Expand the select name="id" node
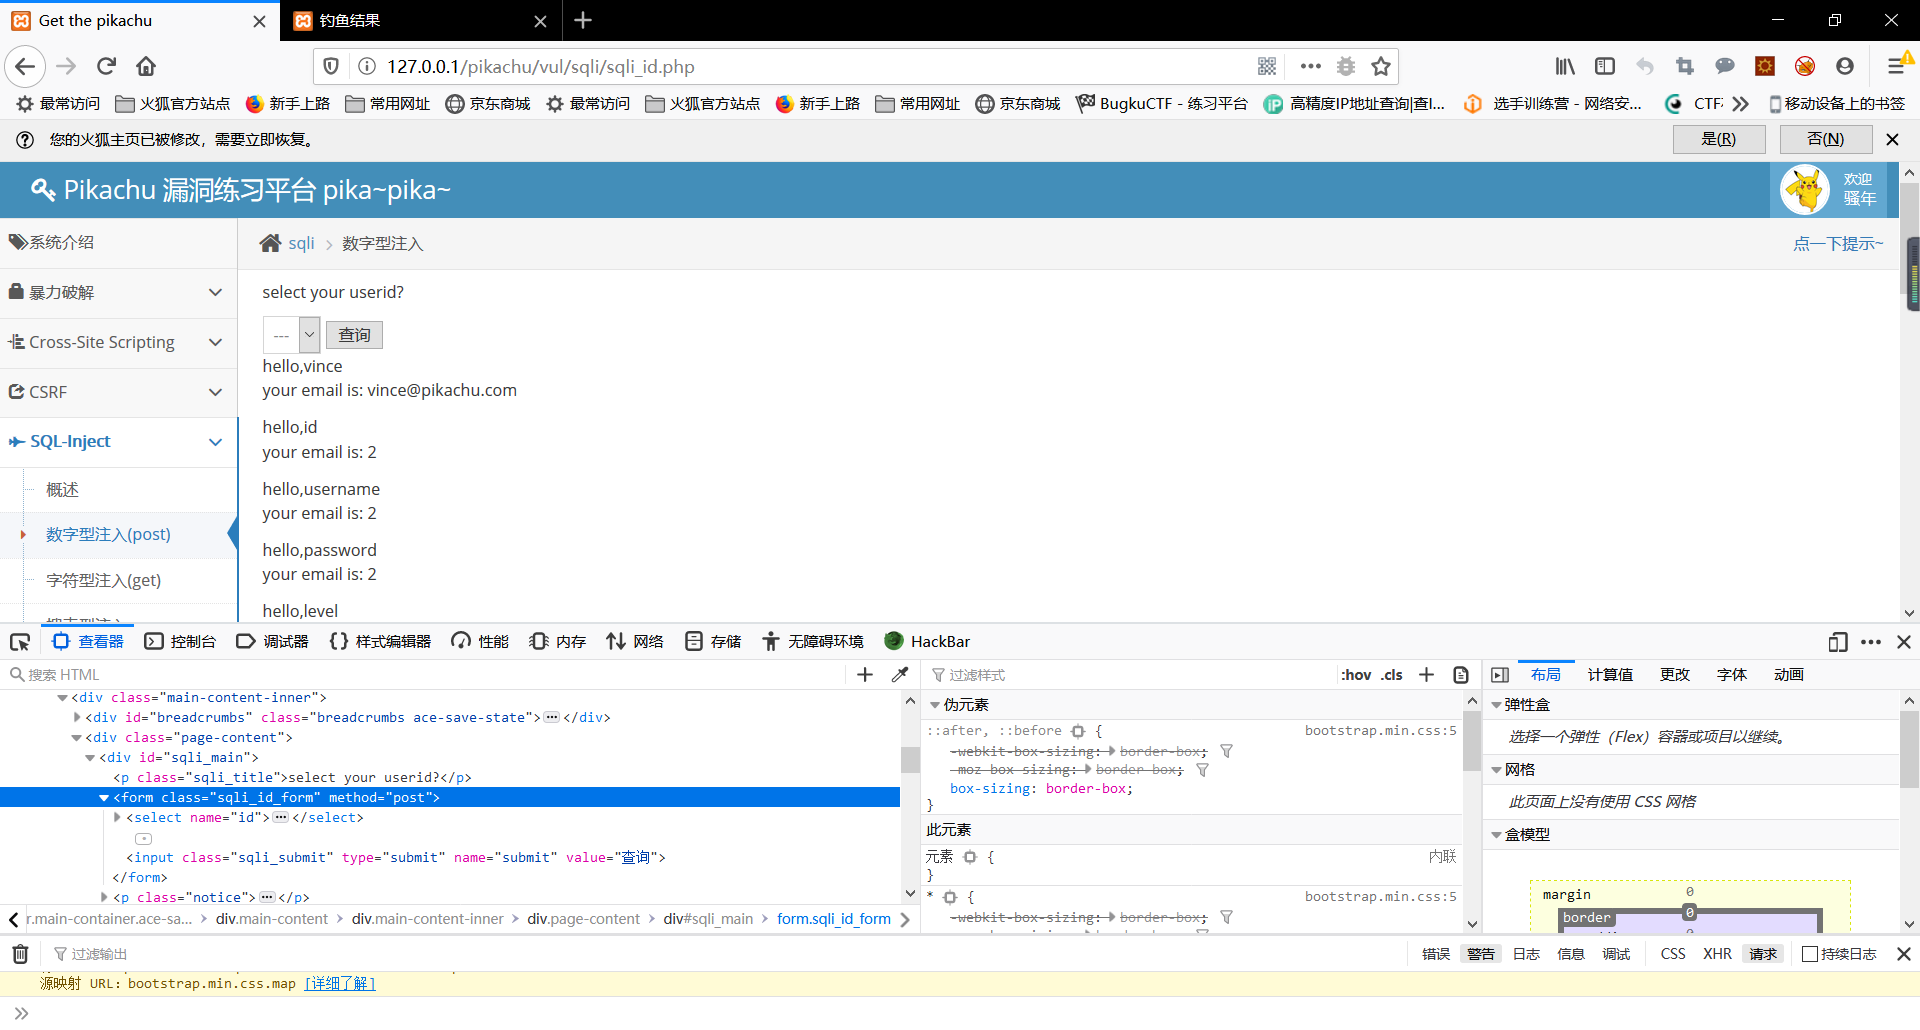This screenshot has width=1920, height=1030. pyautogui.click(x=117, y=818)
